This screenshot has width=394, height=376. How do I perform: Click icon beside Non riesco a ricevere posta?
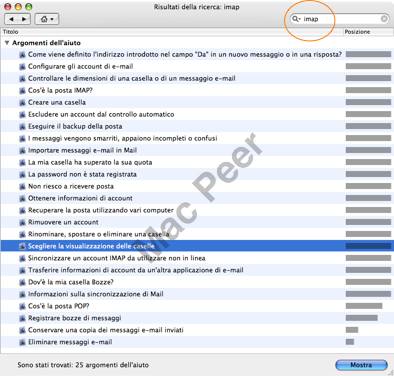click(22, 187)
